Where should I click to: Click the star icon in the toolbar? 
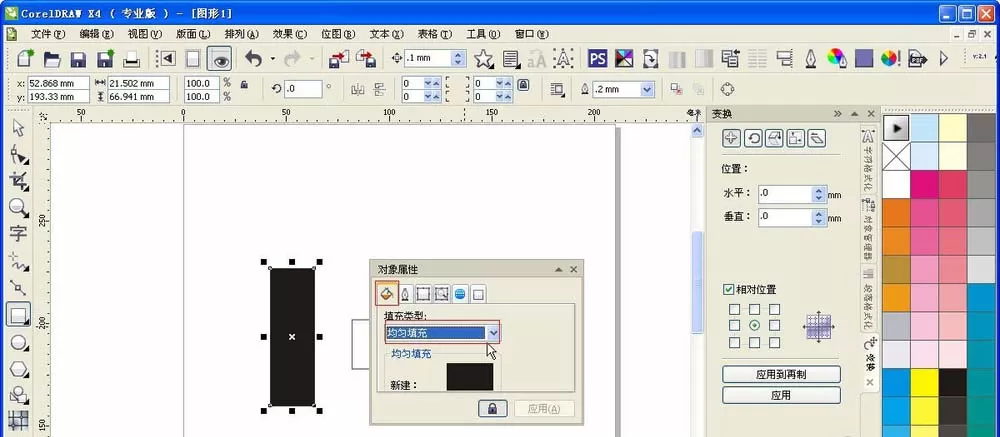tap(483, 59)
